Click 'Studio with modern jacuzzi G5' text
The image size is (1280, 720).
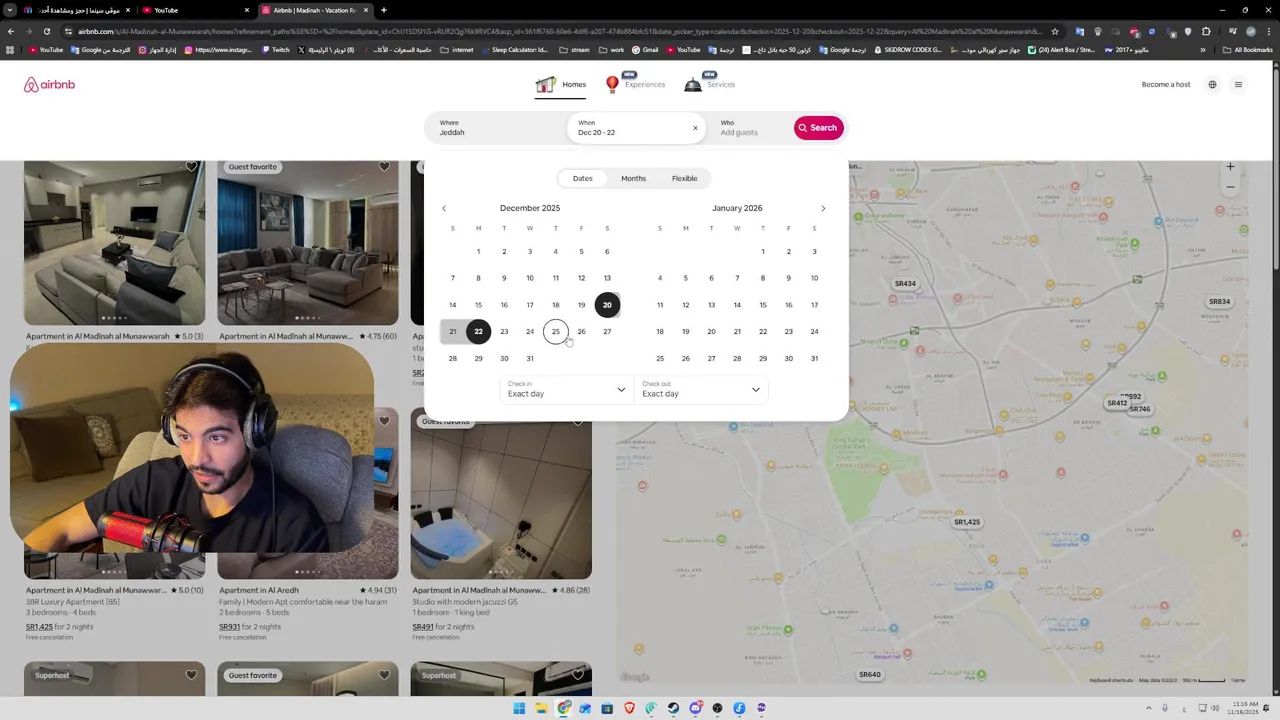click(465, 602)
